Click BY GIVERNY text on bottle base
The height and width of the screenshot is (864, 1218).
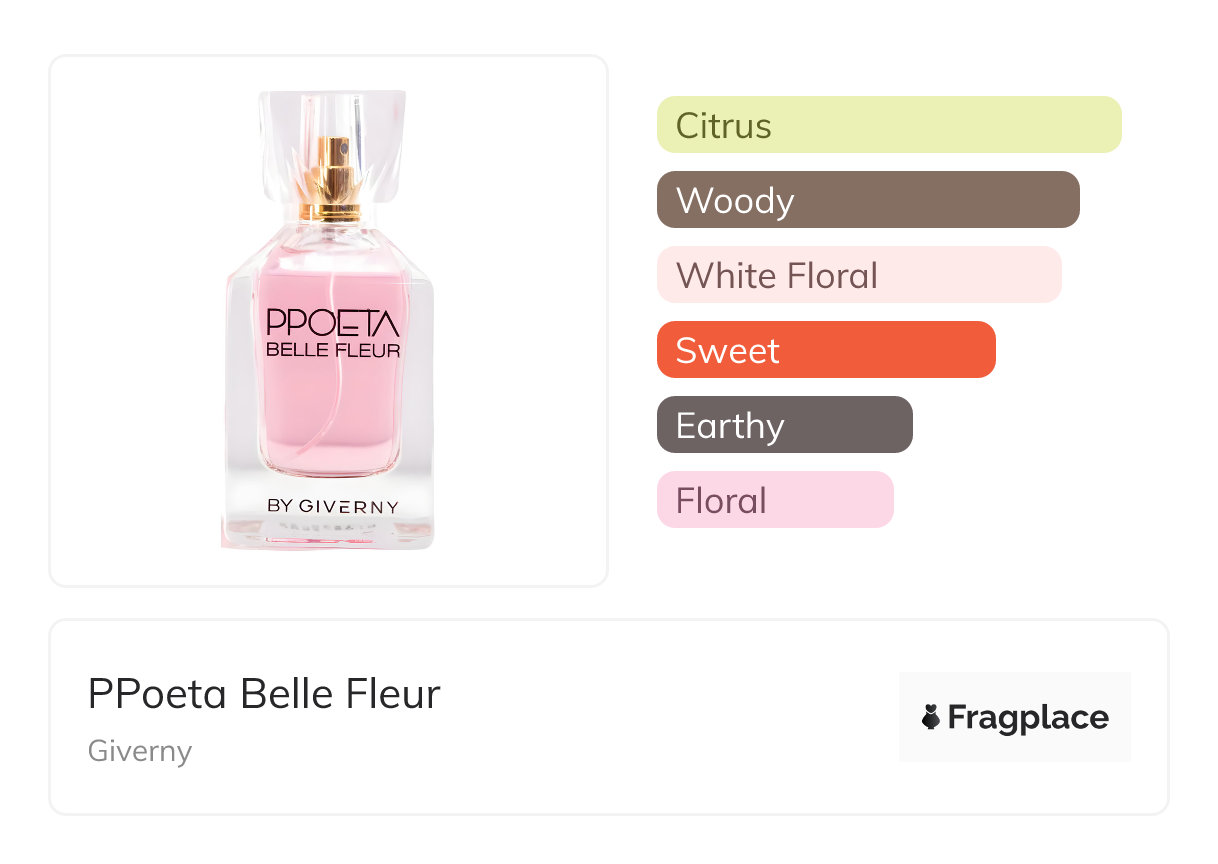[x=333, y=506]
